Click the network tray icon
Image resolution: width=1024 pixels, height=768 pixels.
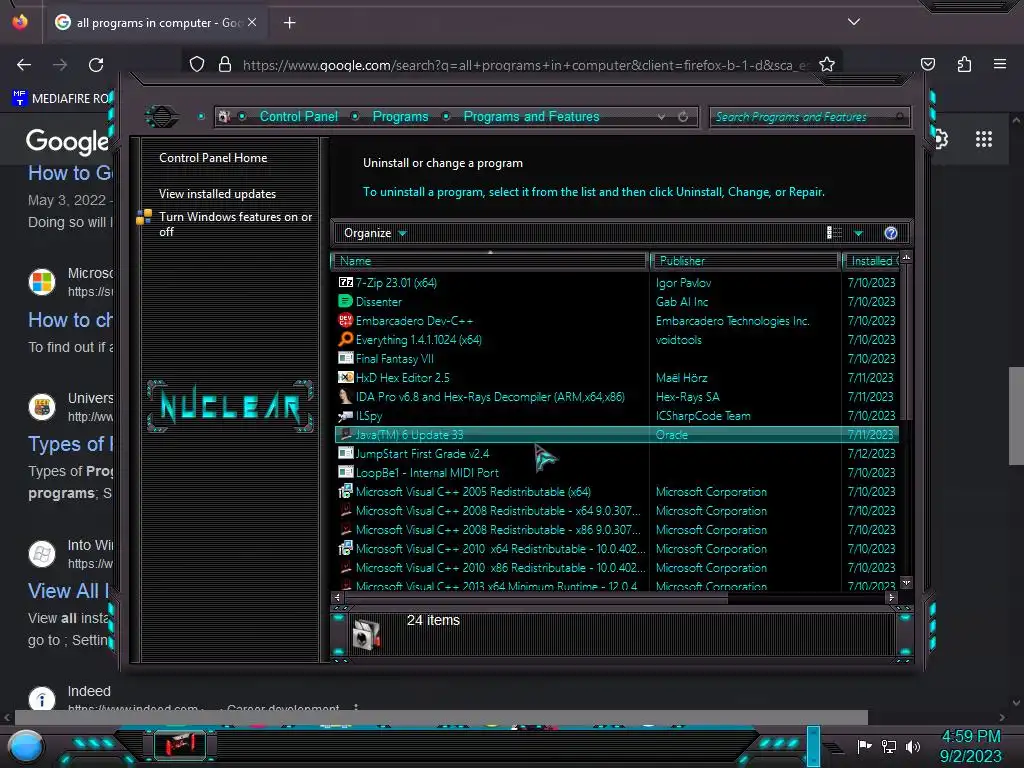pyautogui.click(x=889, y=746)
